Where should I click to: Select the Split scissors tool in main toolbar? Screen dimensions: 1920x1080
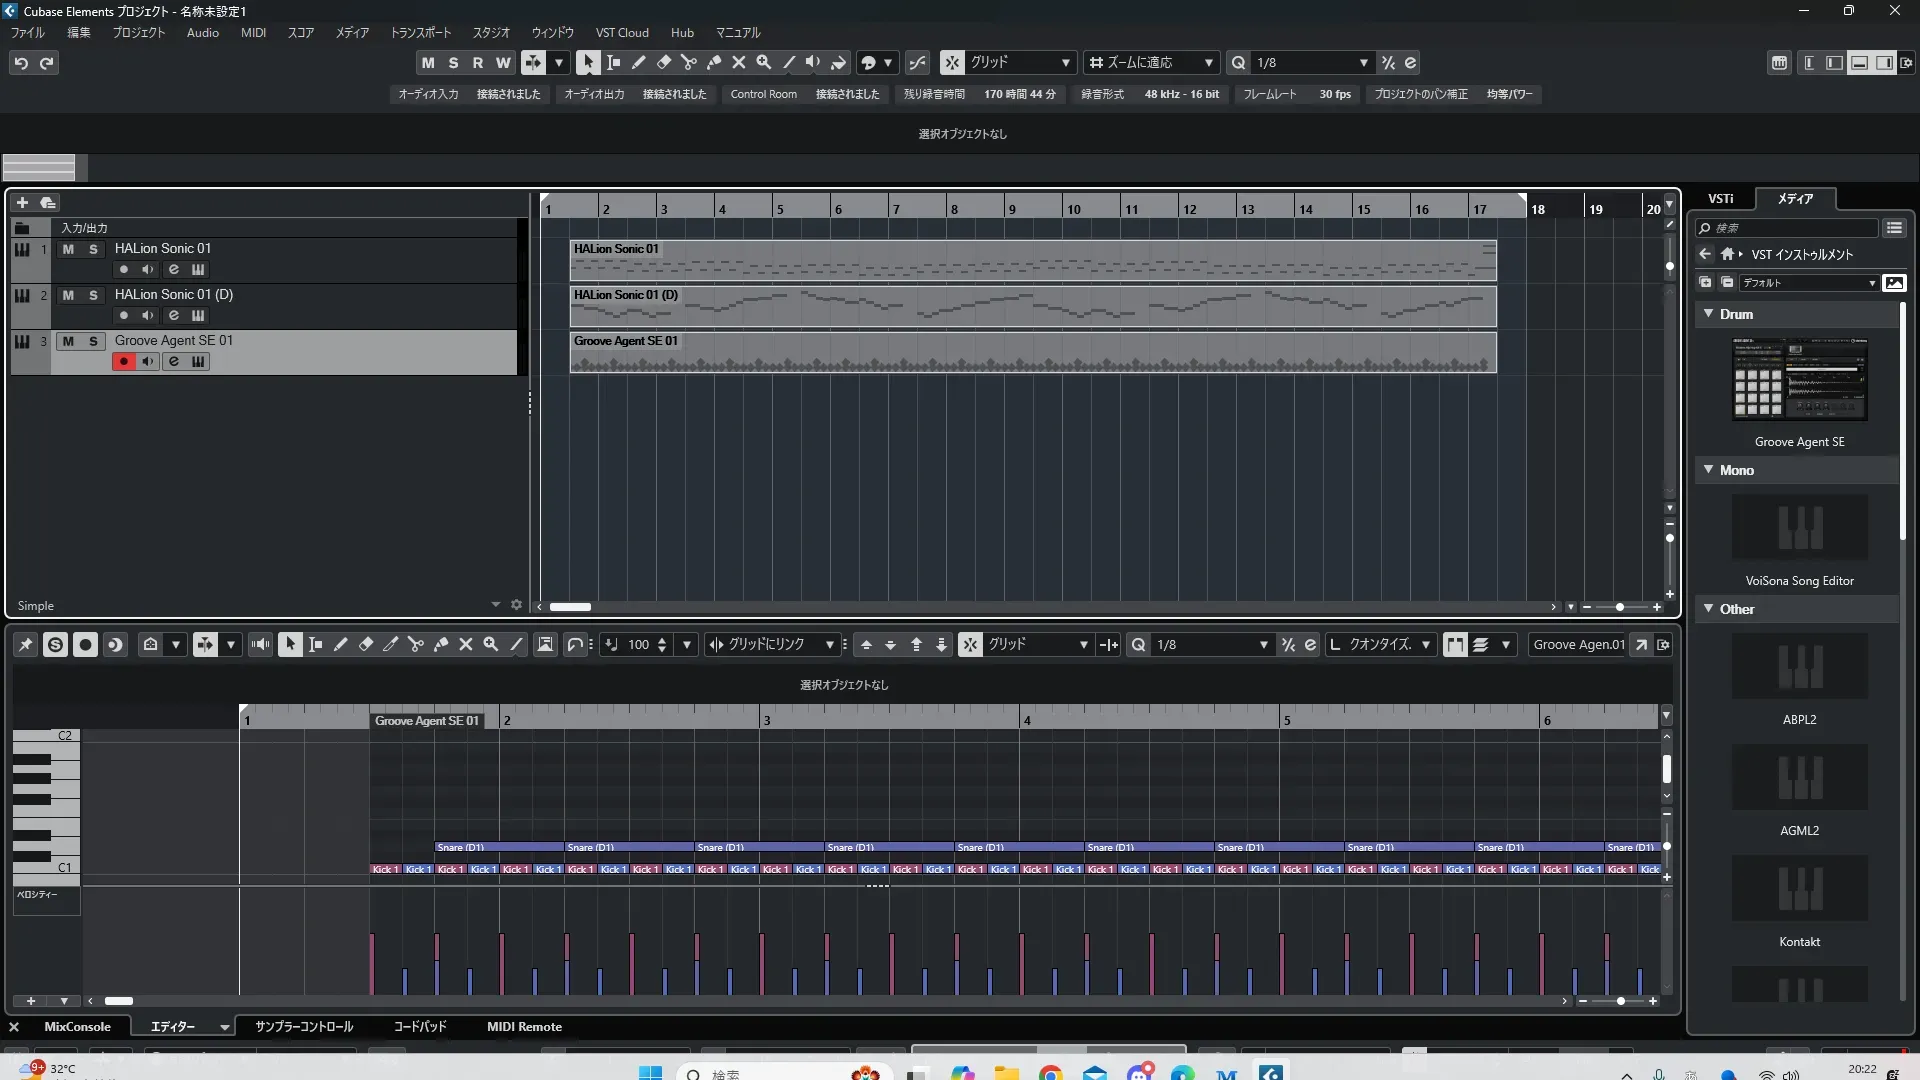688,62
